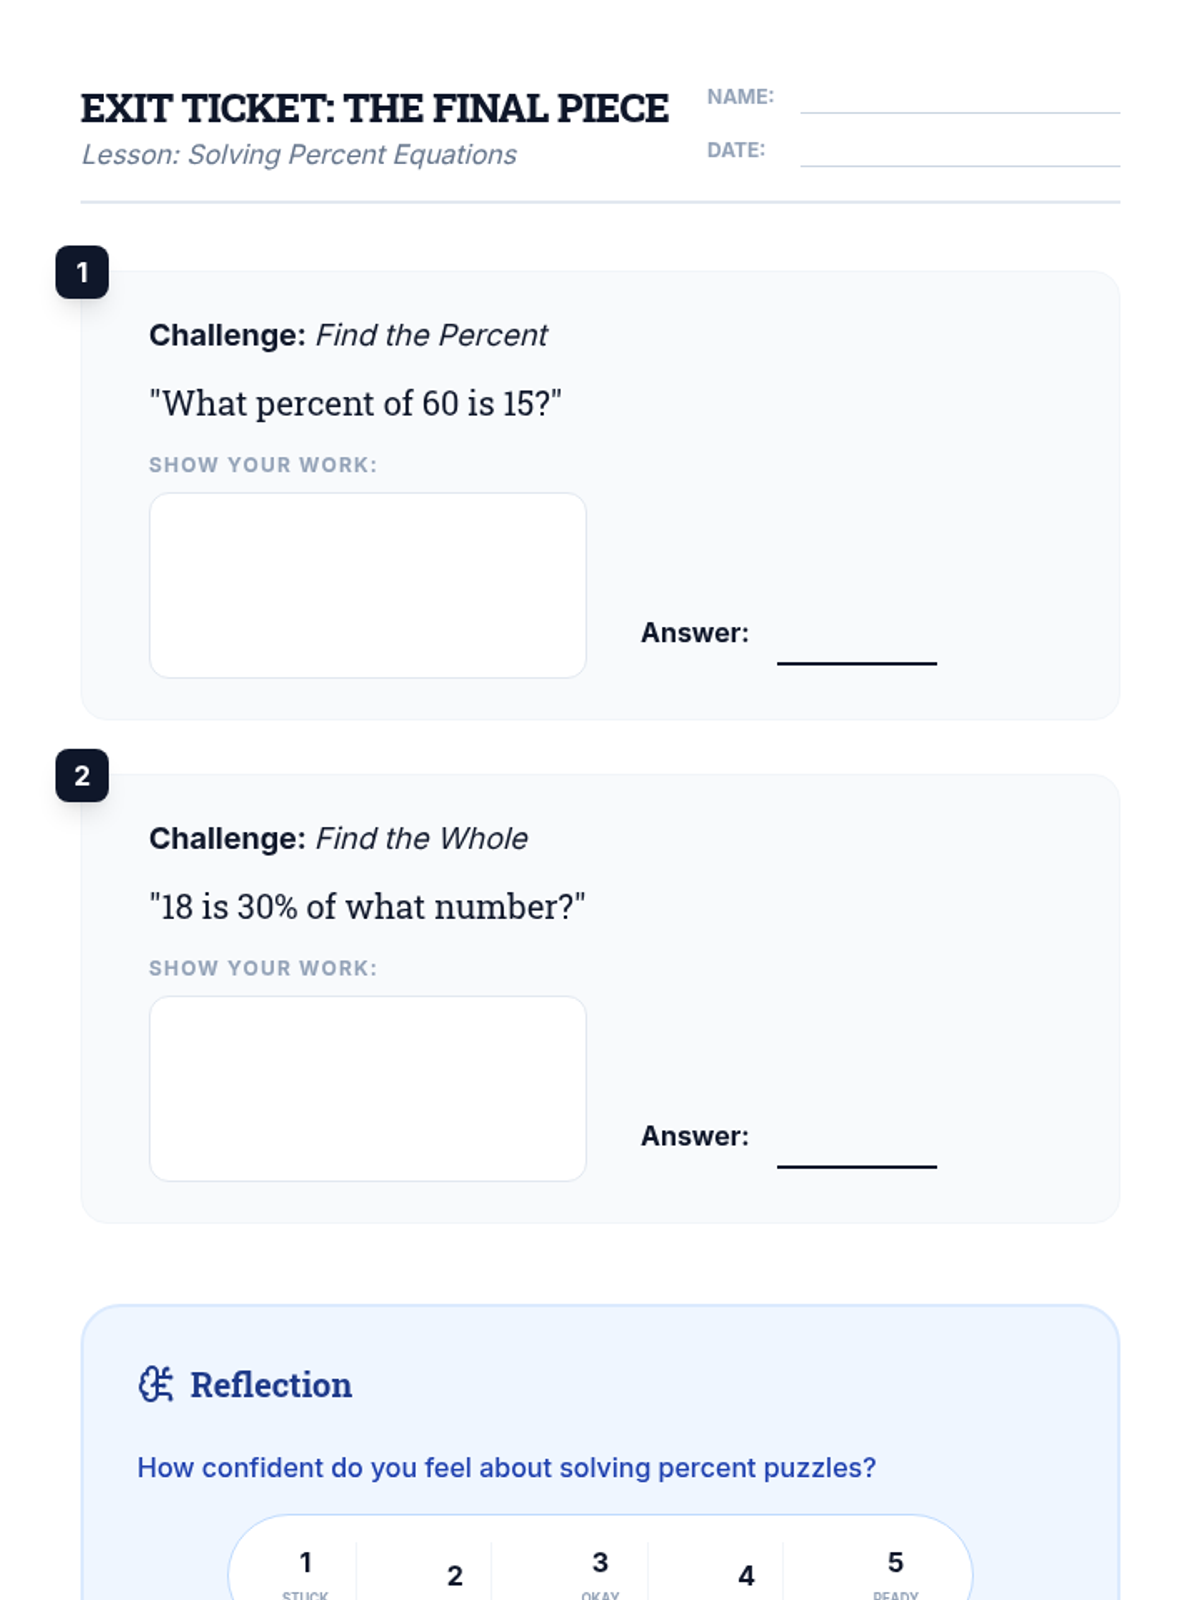Image resolution: width=1200 pixels, height=1600 pixels.
Task: Click the "18 is 30% of what number?" question
Action: coord(367,906)
